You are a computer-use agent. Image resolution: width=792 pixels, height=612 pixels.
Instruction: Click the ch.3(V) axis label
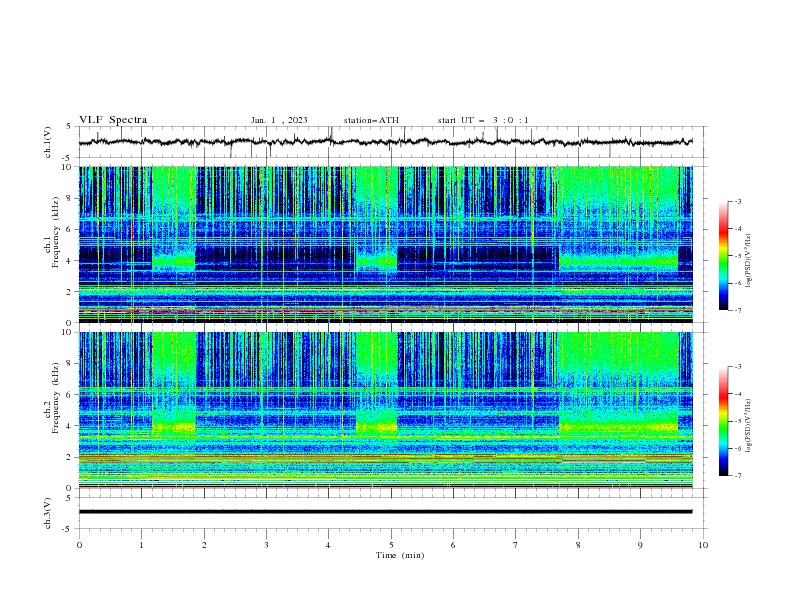(48, 513)
